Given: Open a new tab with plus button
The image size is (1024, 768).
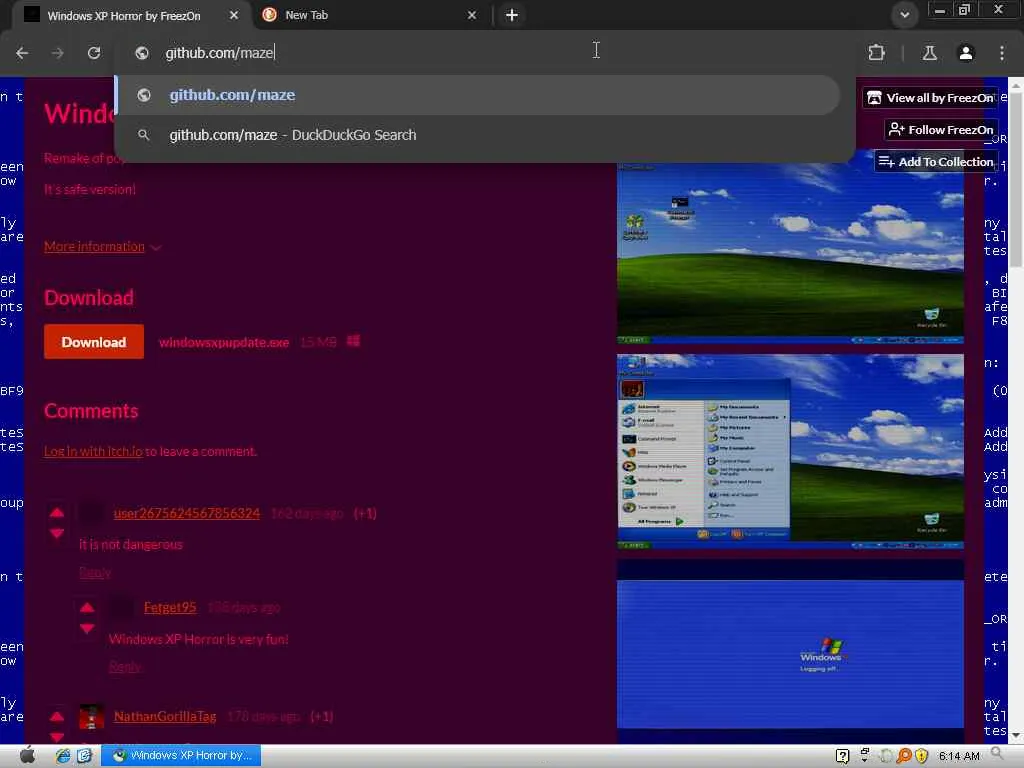Looking at the screenshot, I should 512,15.
